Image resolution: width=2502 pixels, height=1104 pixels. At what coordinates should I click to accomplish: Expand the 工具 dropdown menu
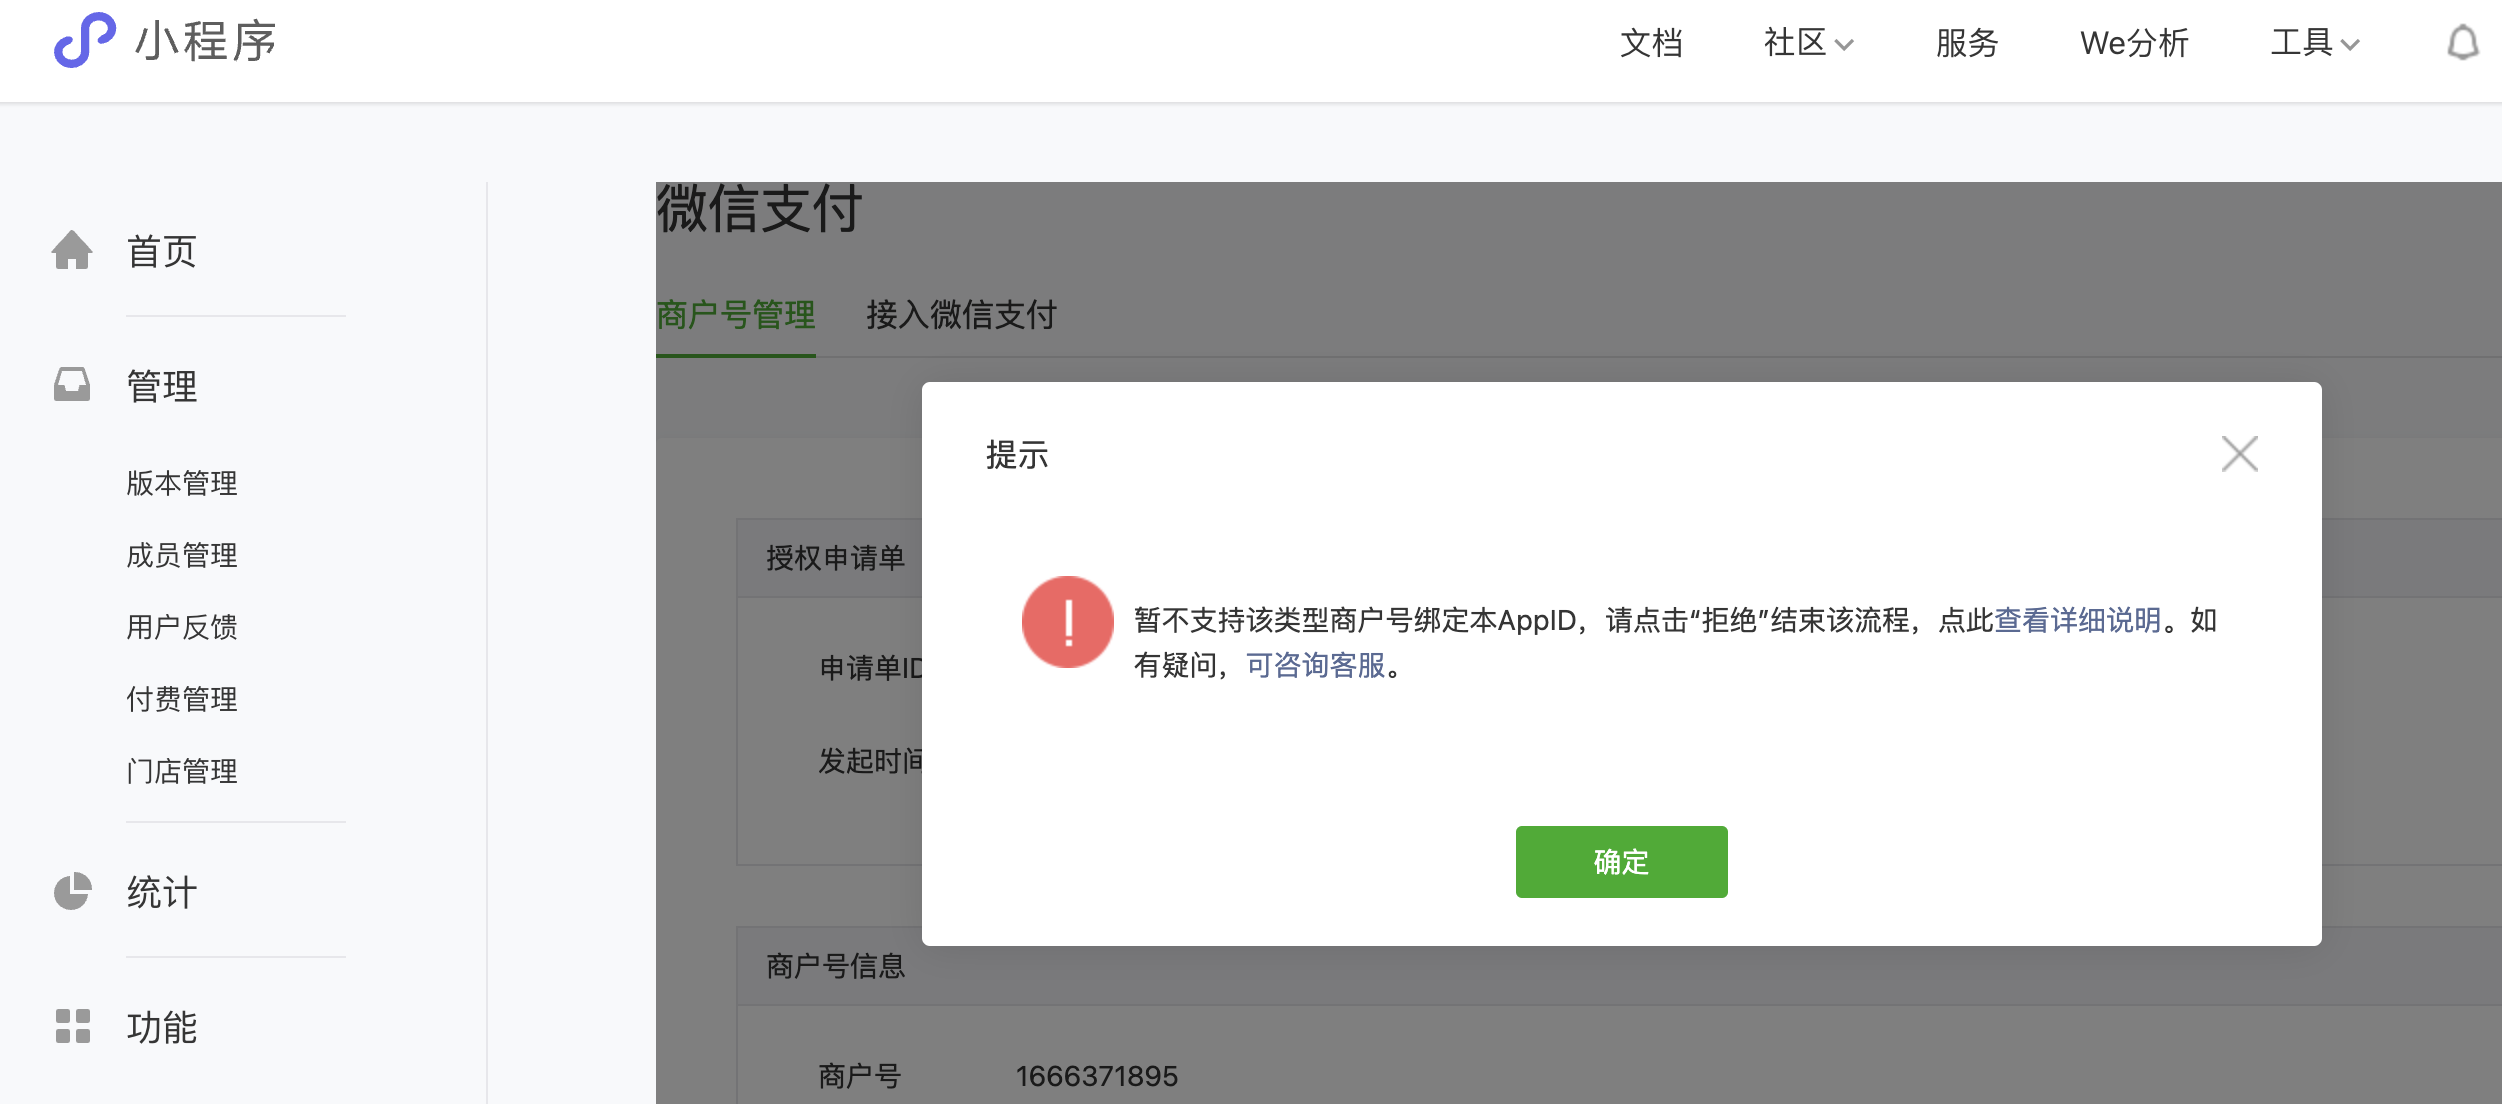pyautogui.click(x=2314, y=43)
